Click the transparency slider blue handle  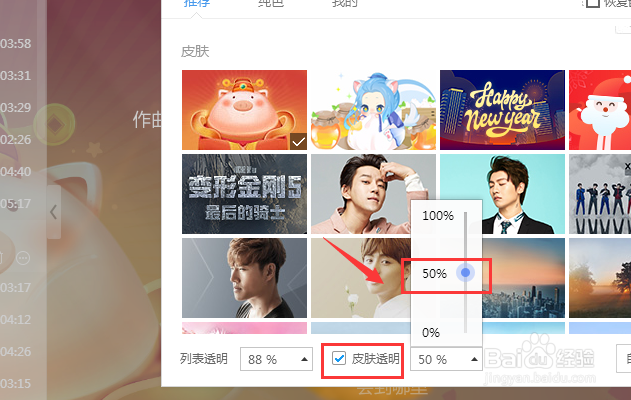click(x=466, y=273)
